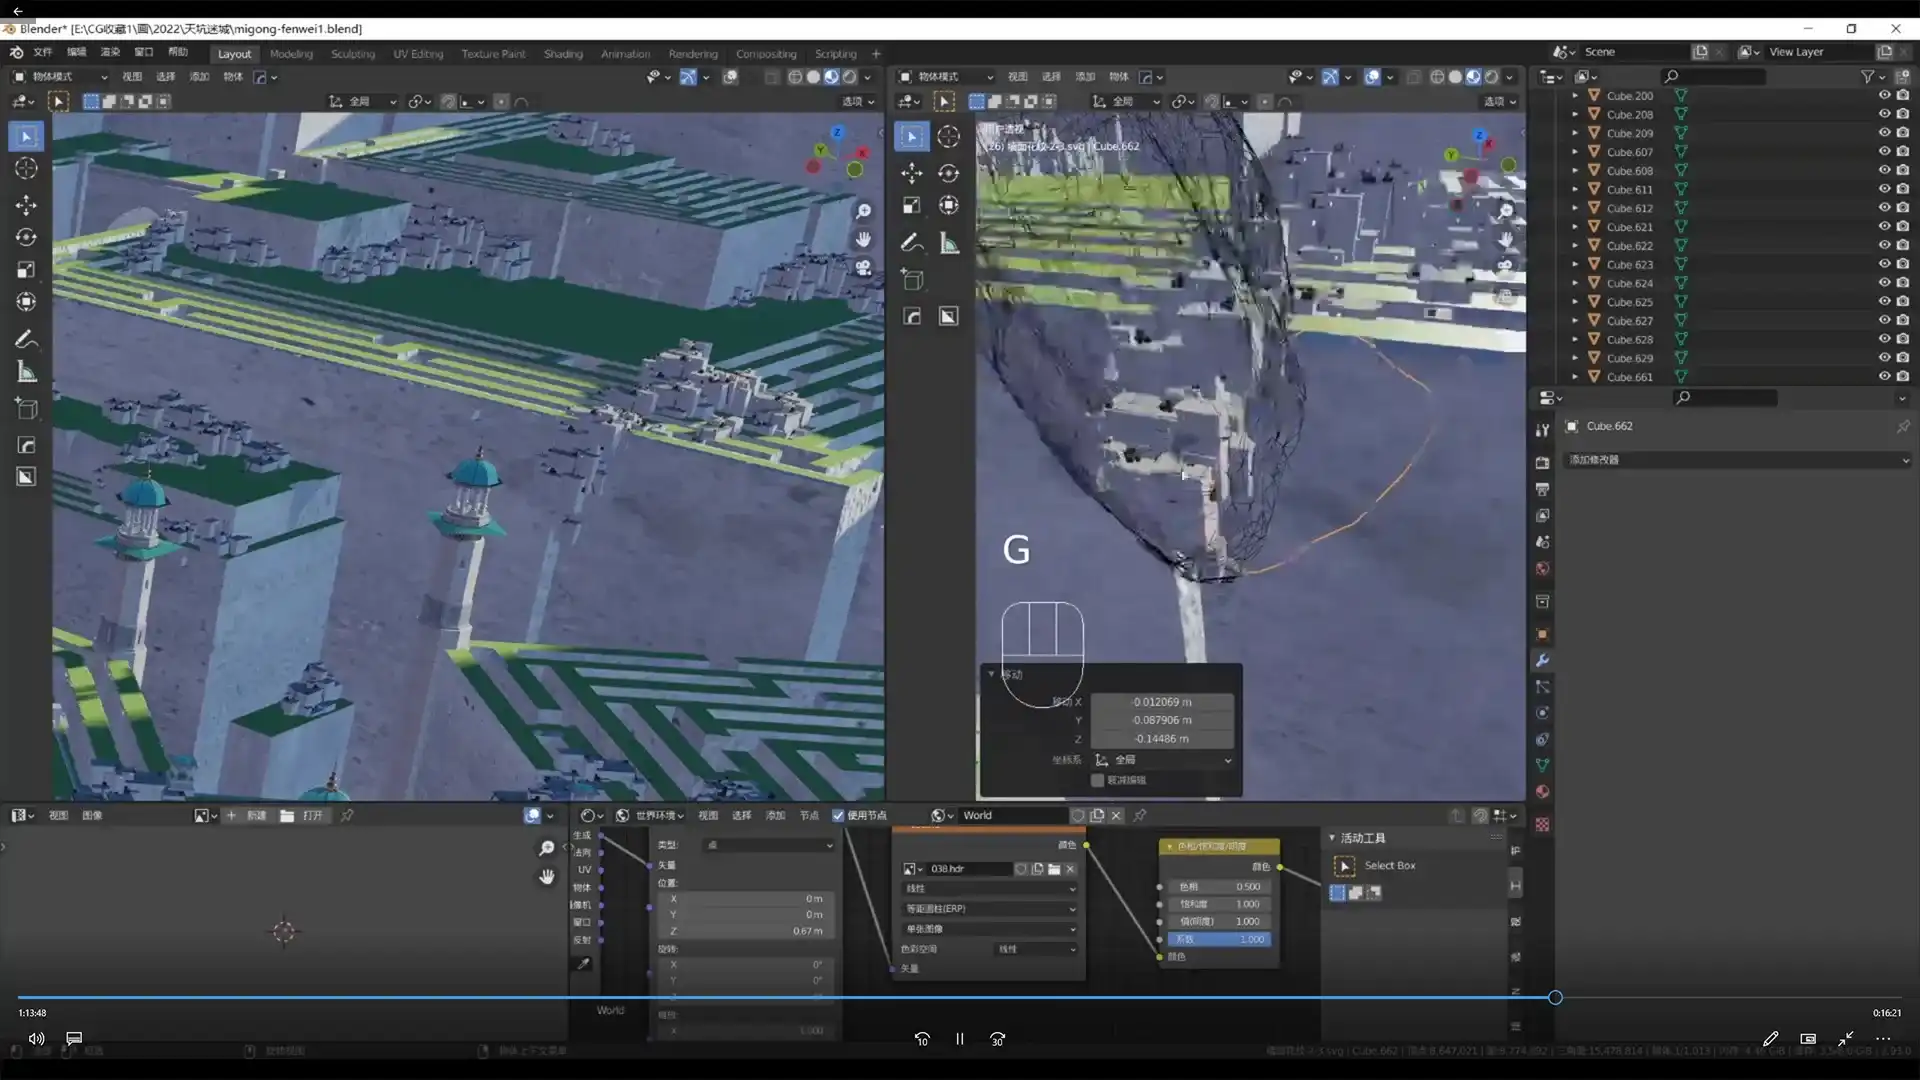
Task: Select the Scale tool in left toolbar
Action: tap(26, 270)
